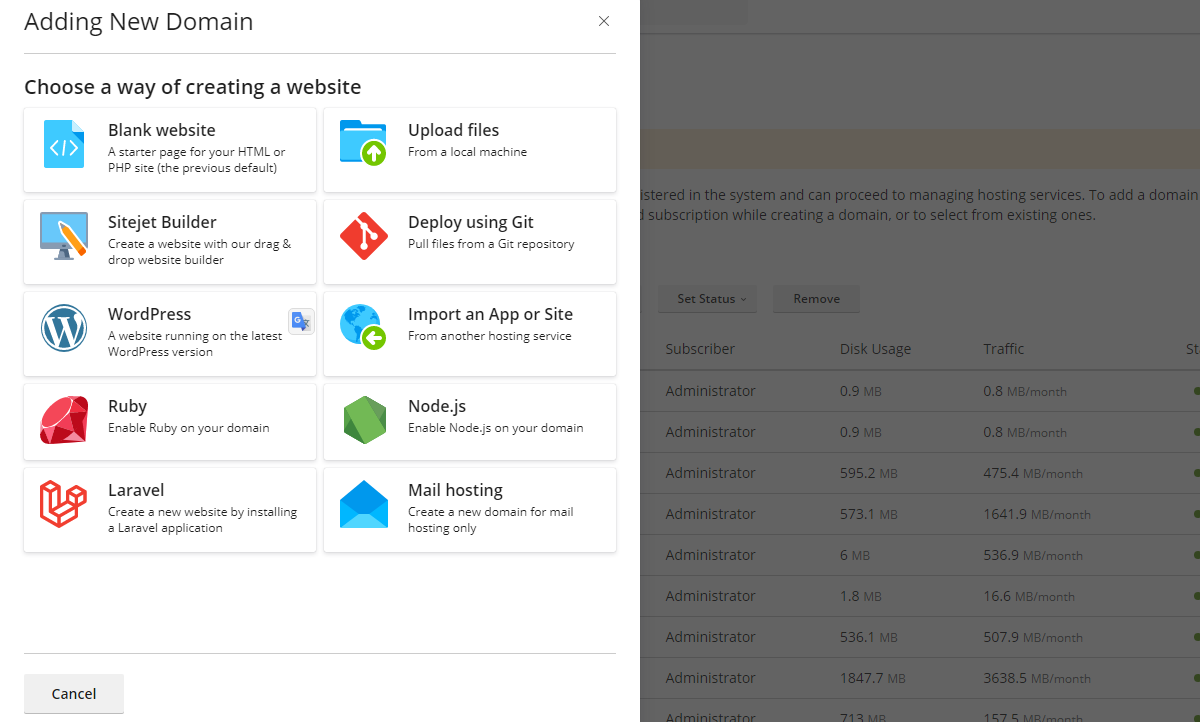Select the Sitejet Builder monitor icon
1200x722 pixels.
64,236
